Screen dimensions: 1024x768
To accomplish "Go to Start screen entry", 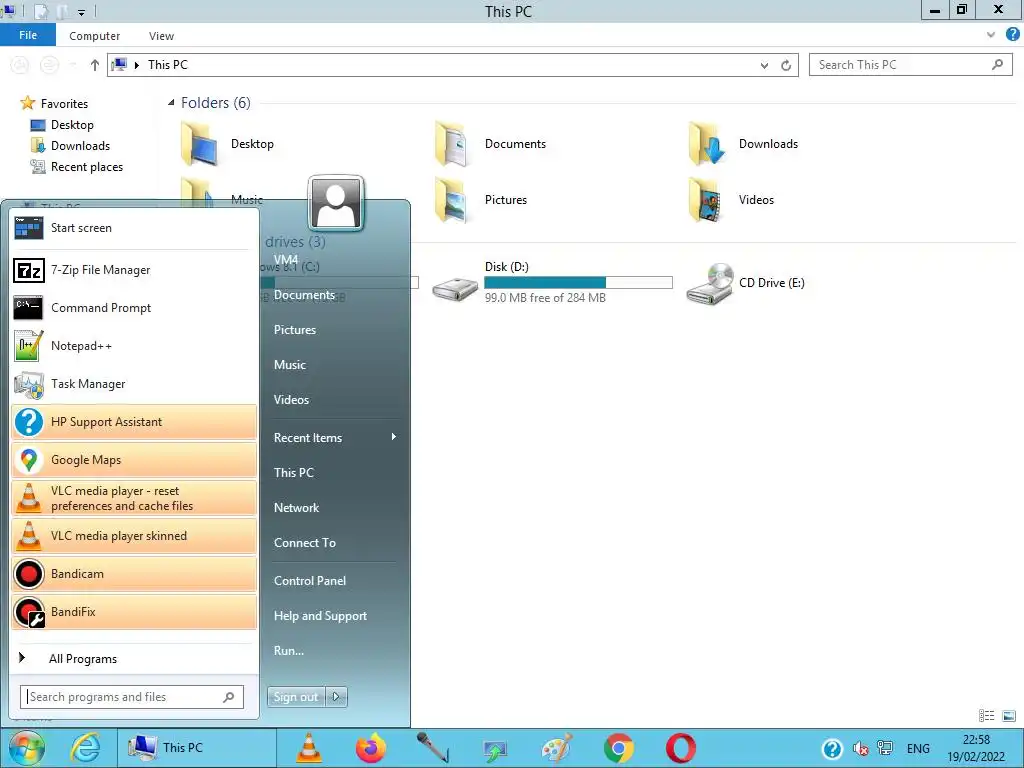I will [134, 228].
